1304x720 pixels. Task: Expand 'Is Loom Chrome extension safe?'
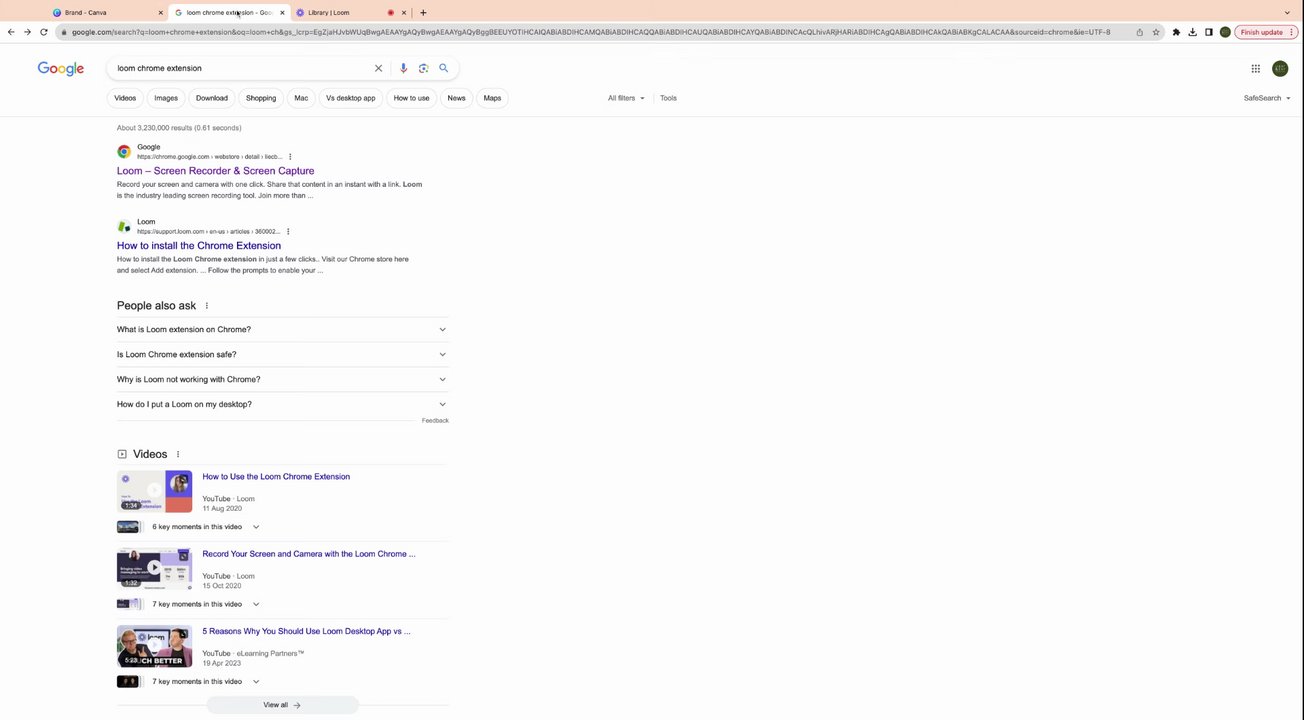[x=282, y=354]
